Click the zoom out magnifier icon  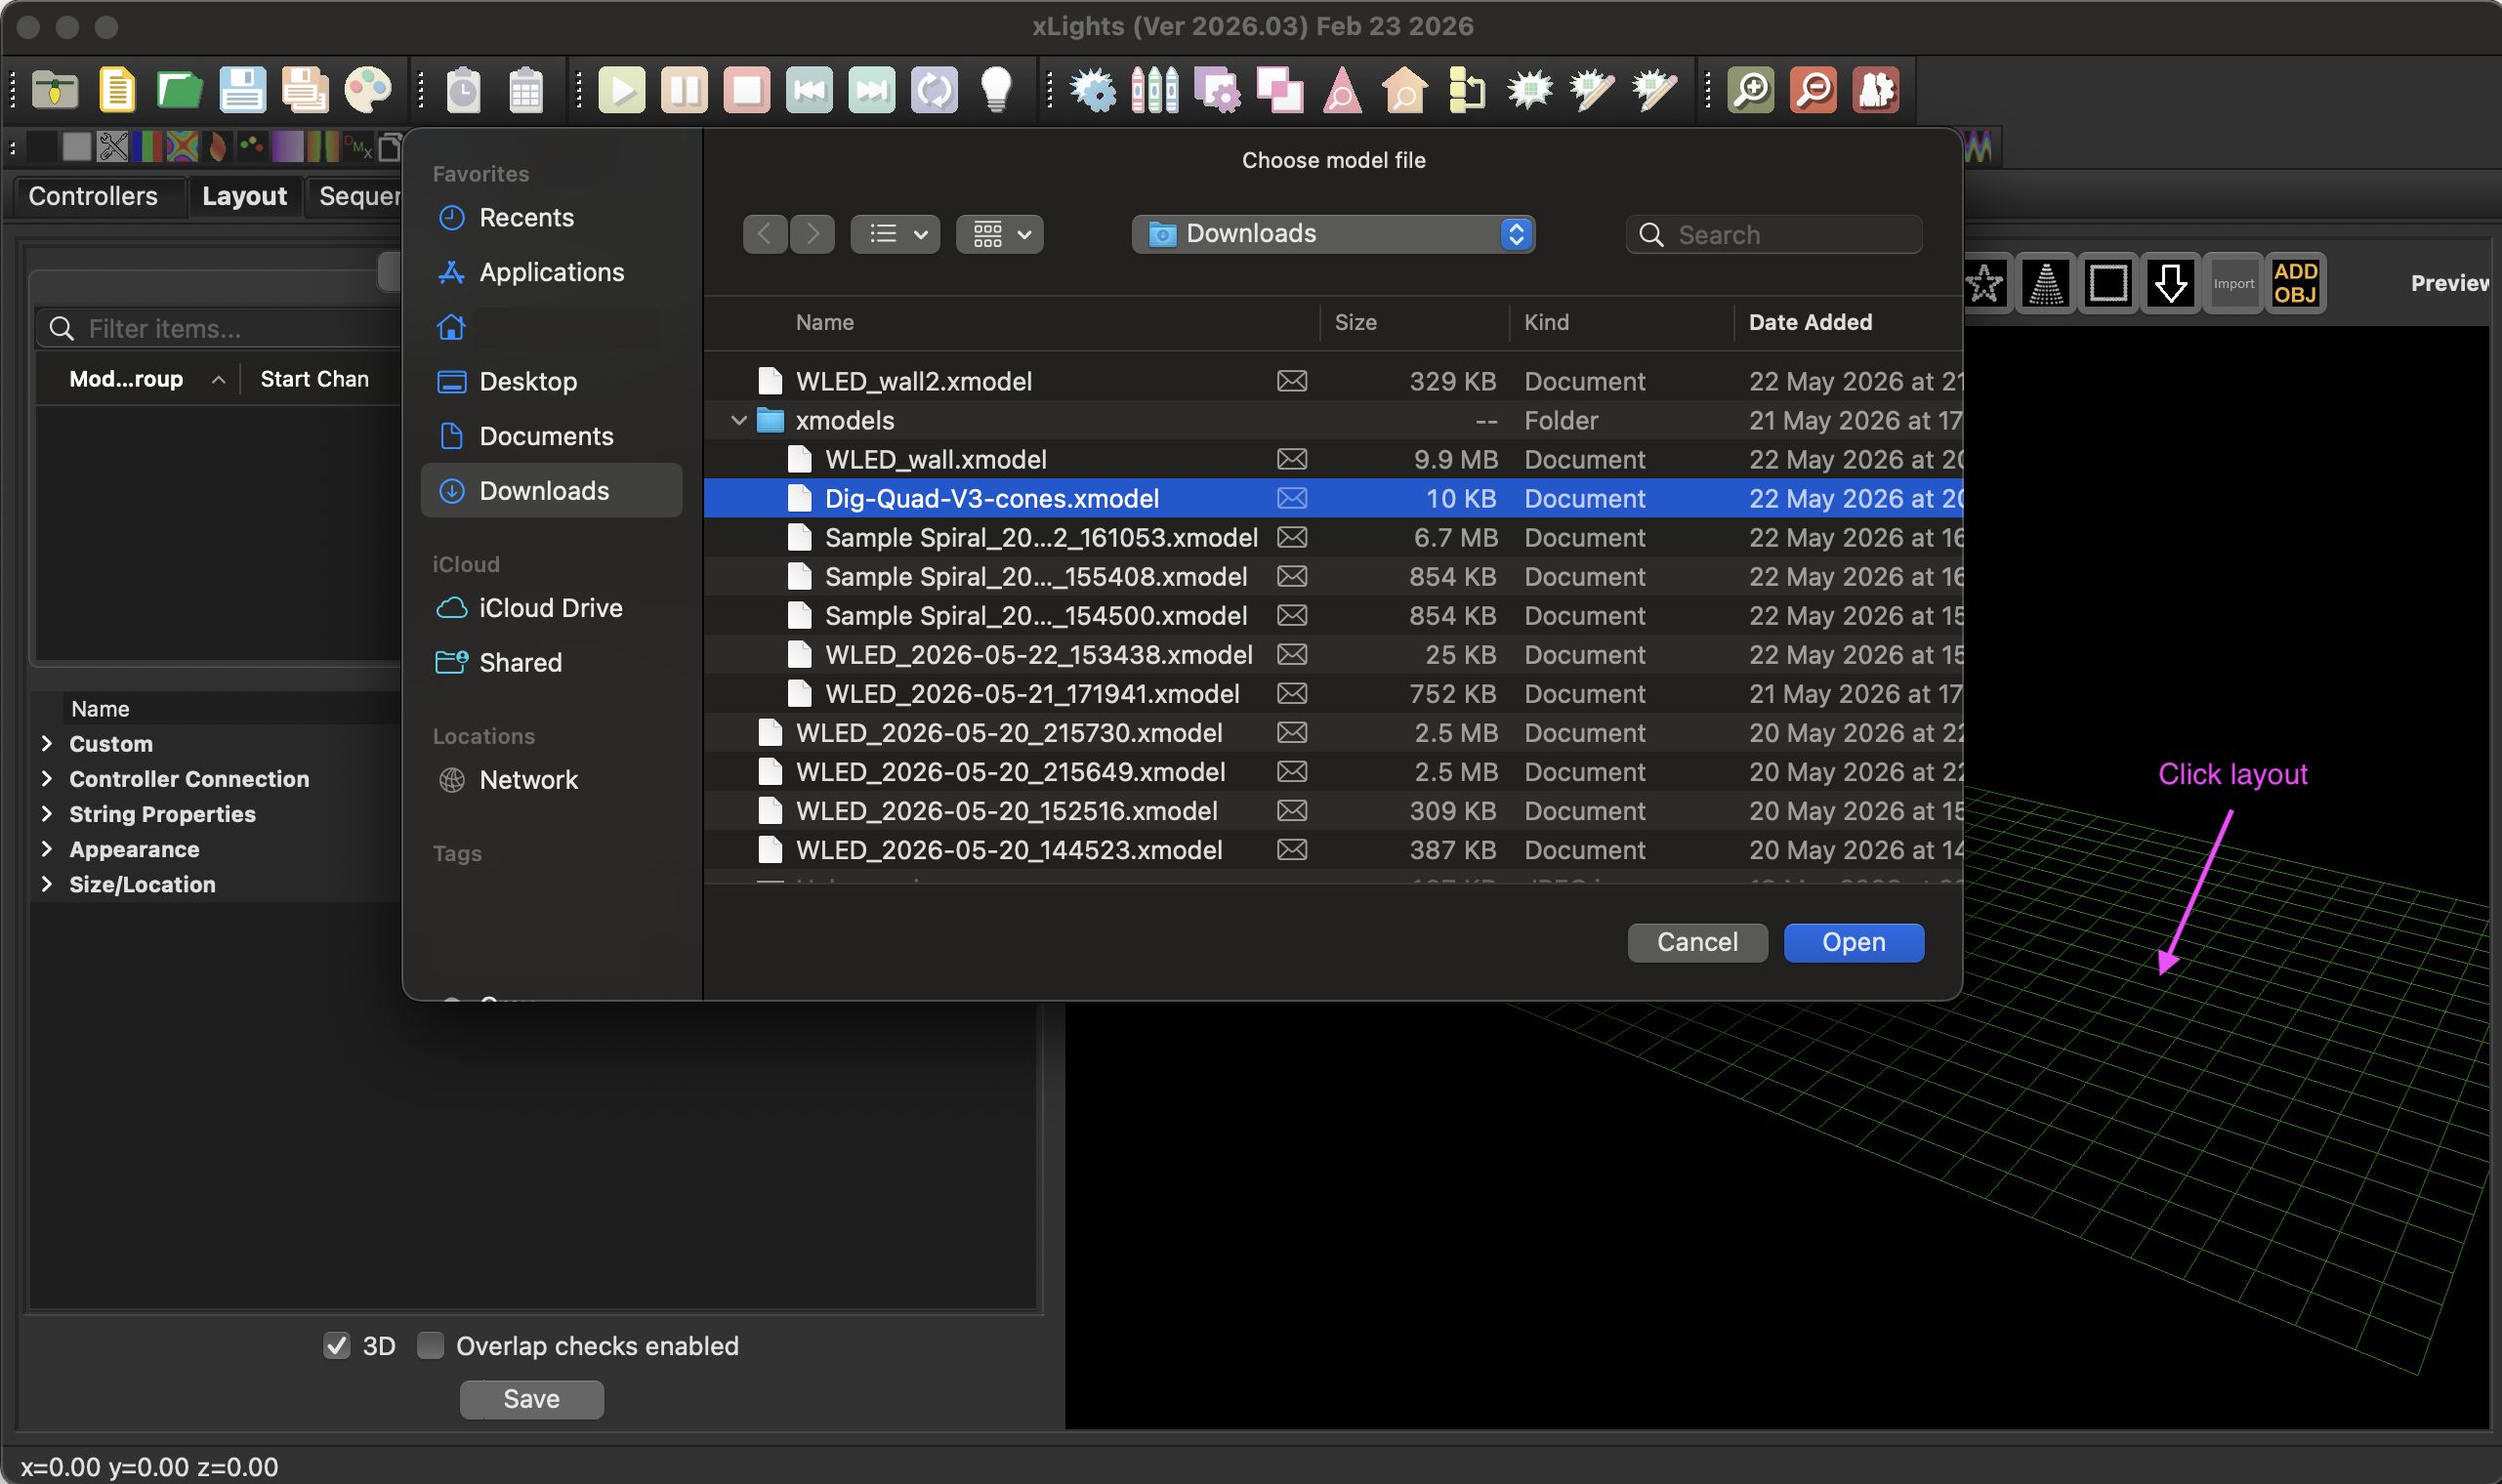(1814, 91)
